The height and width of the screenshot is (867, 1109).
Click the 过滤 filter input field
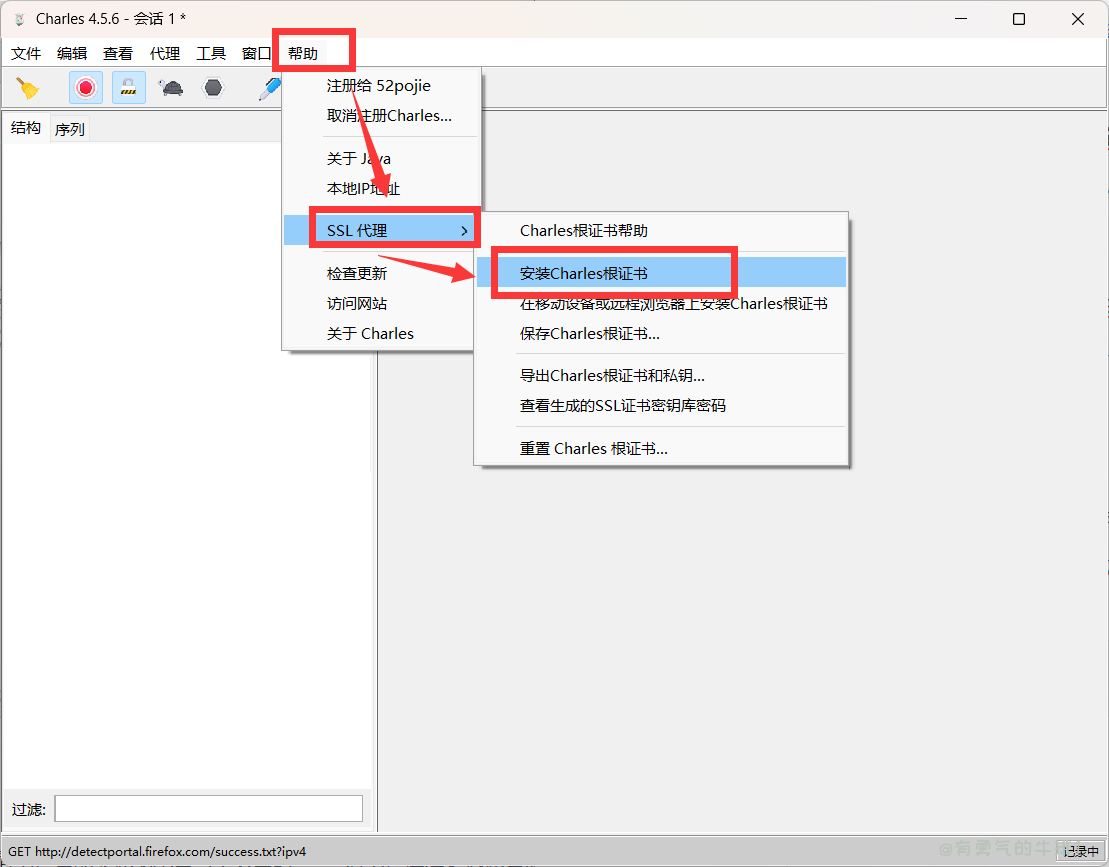point(208,809)
